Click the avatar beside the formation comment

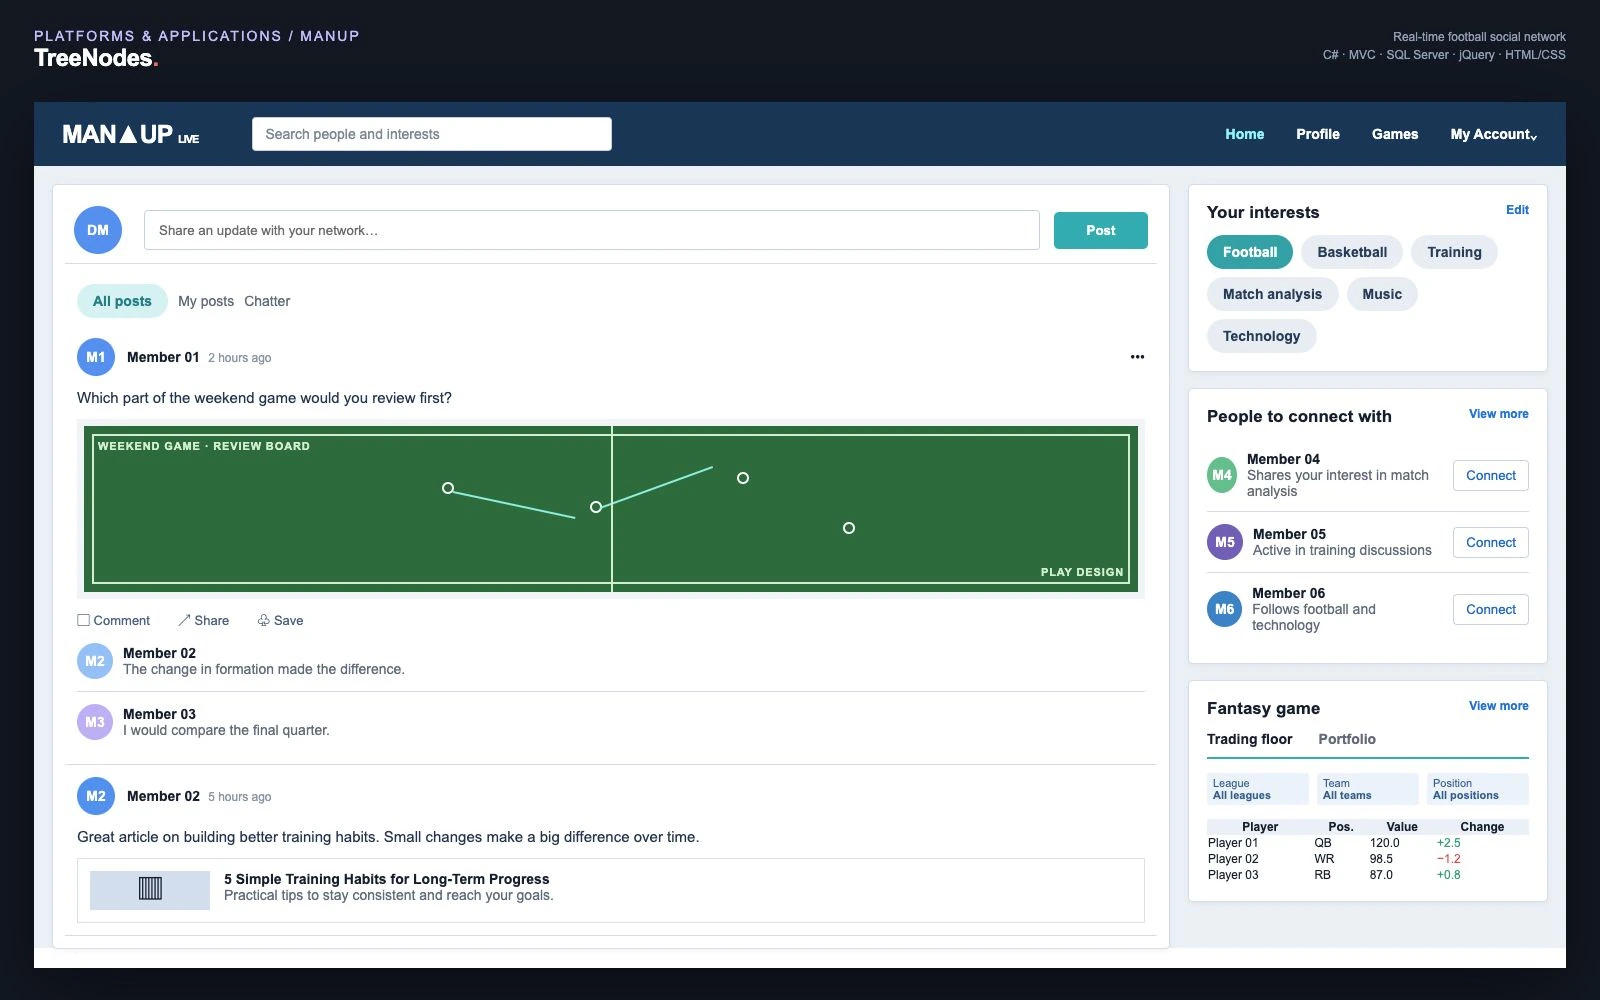tap(95, 661)
